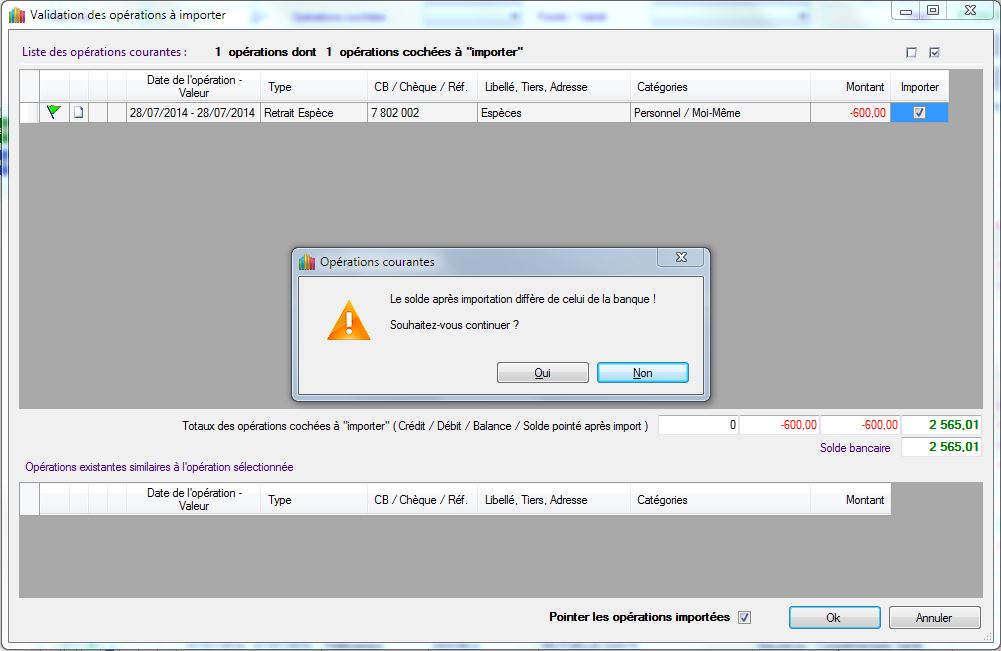1001x651 pixels.
Task: Click the app icon in the Opérations courantes title bar
Action: point(307,262)
